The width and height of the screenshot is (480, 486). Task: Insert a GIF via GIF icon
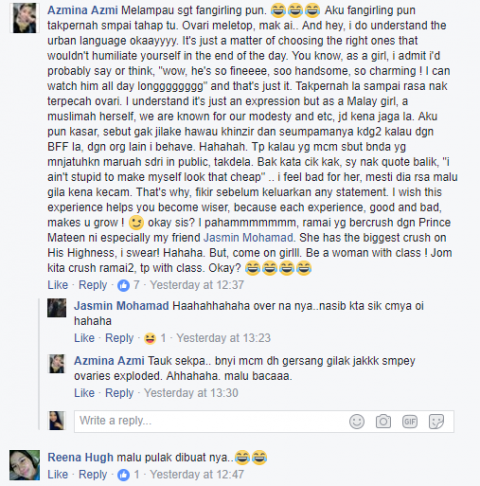pos(410,422)
